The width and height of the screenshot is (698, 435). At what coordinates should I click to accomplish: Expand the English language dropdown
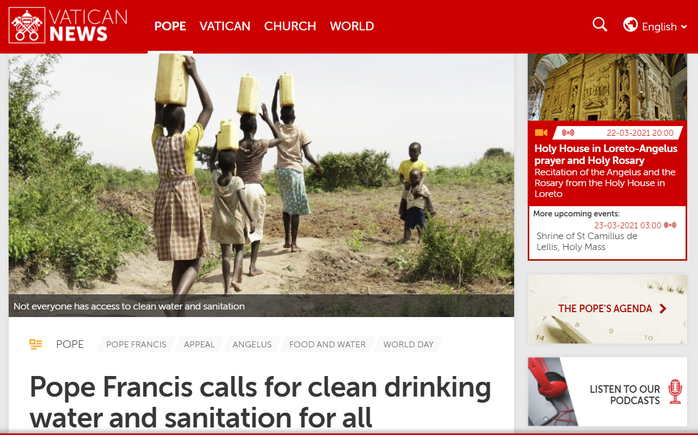tap(664, 27)
